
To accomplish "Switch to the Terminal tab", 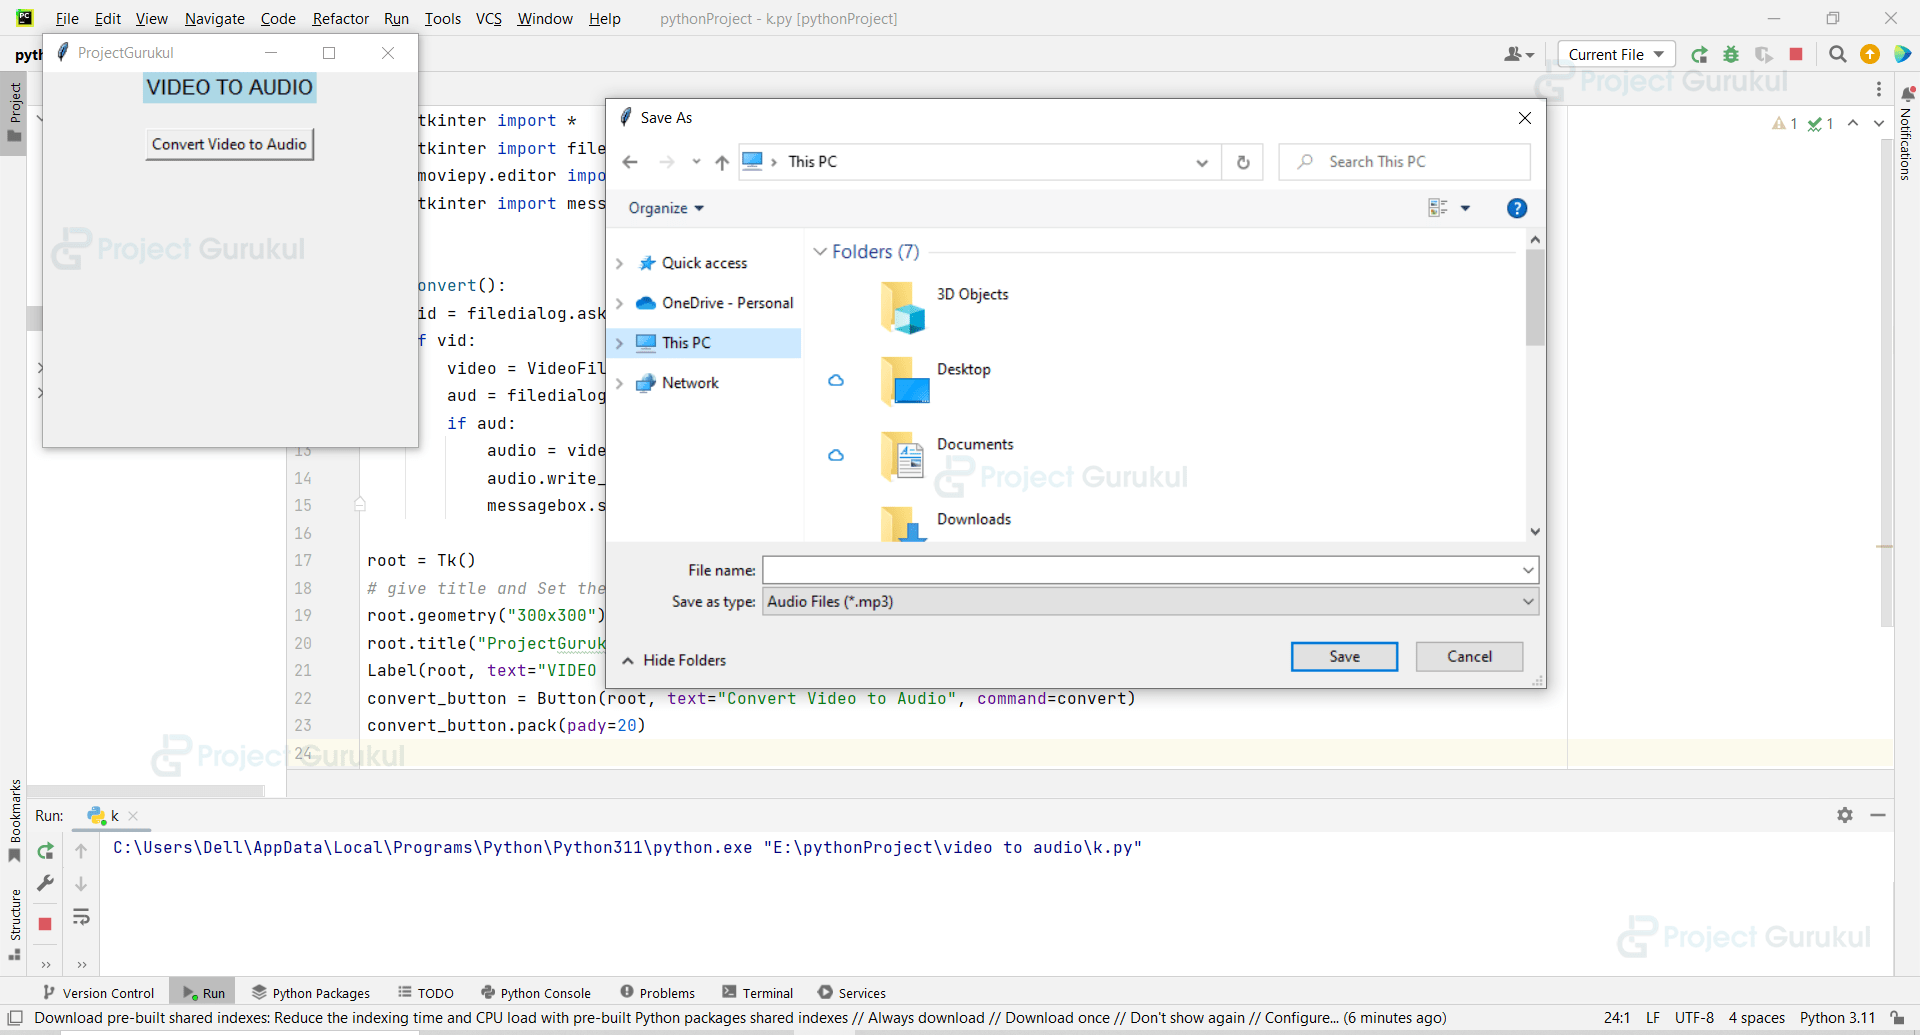I will (766, 992).
